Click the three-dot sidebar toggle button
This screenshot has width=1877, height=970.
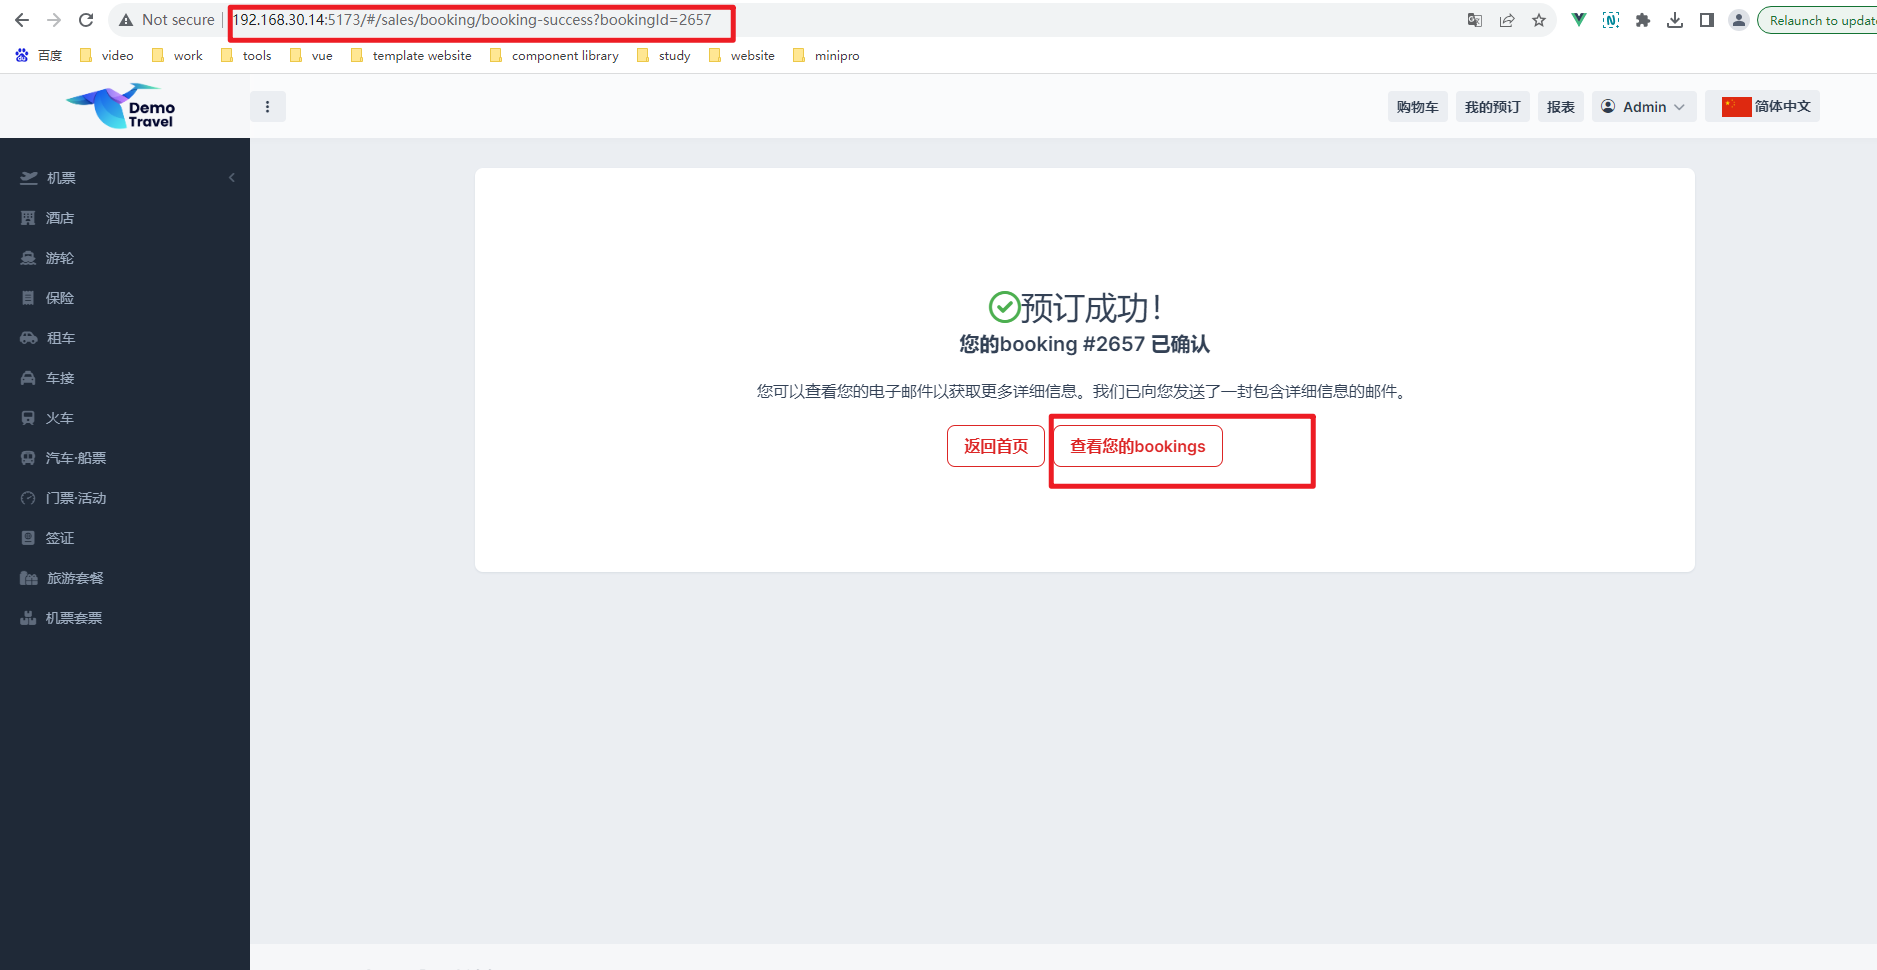pyautogui.click(x=267, y=107)
